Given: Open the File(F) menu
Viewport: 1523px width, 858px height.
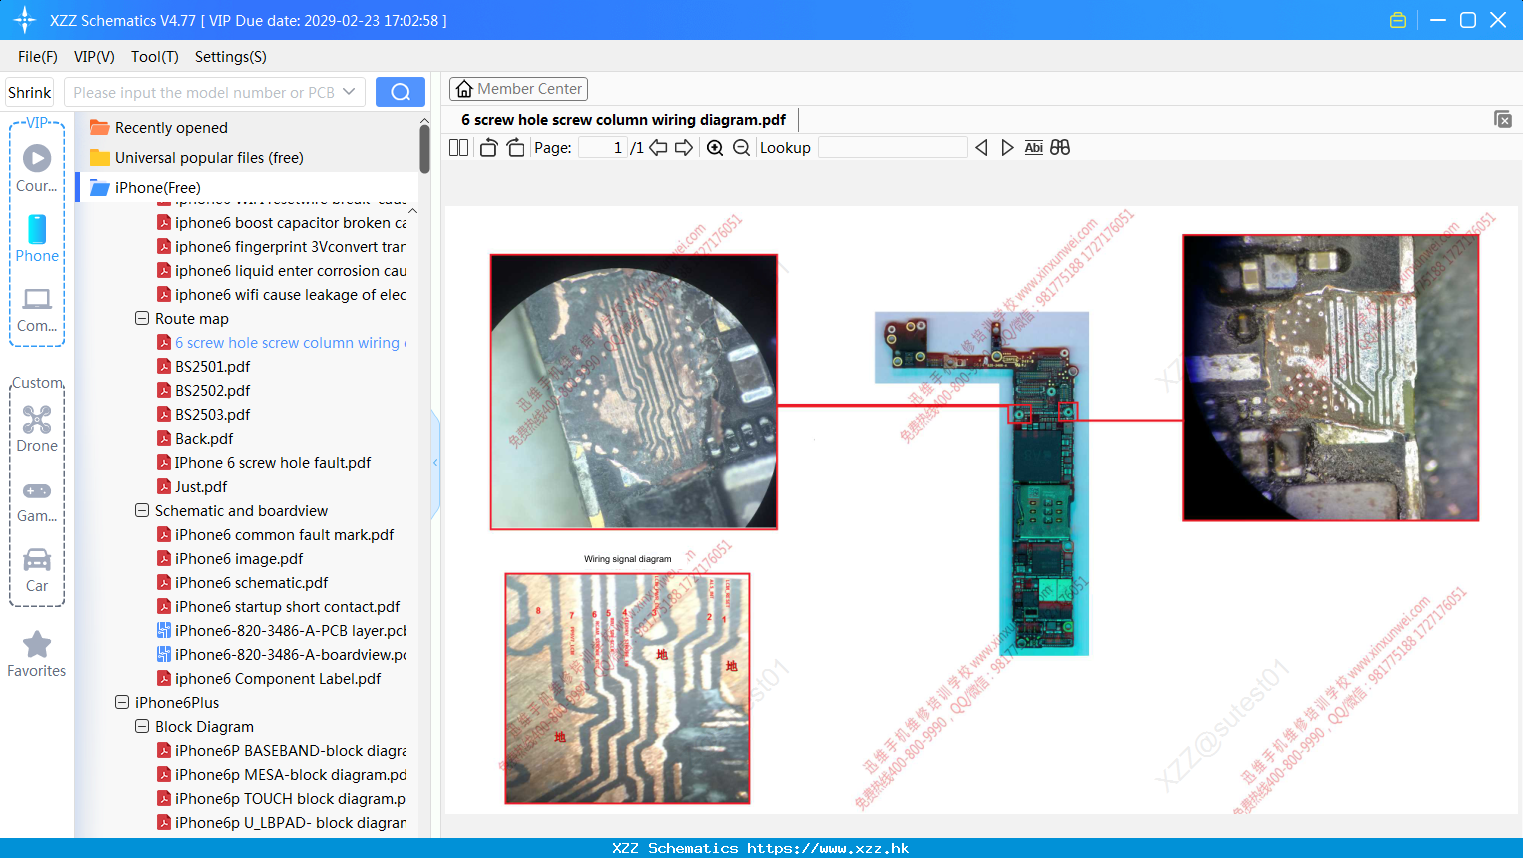Looking at the screenshot, I should click(x=38, y=57).
